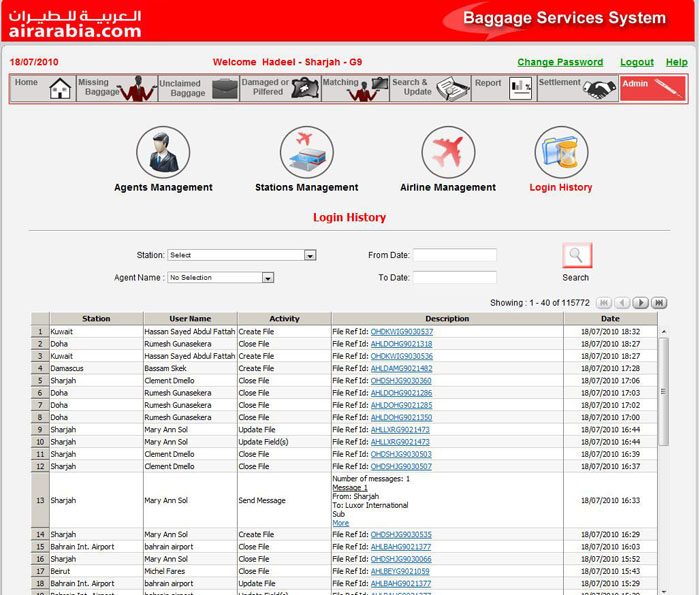Expand the Station dropdown
The width and height of the screenshot is (700, 595).
pos(310,256)
